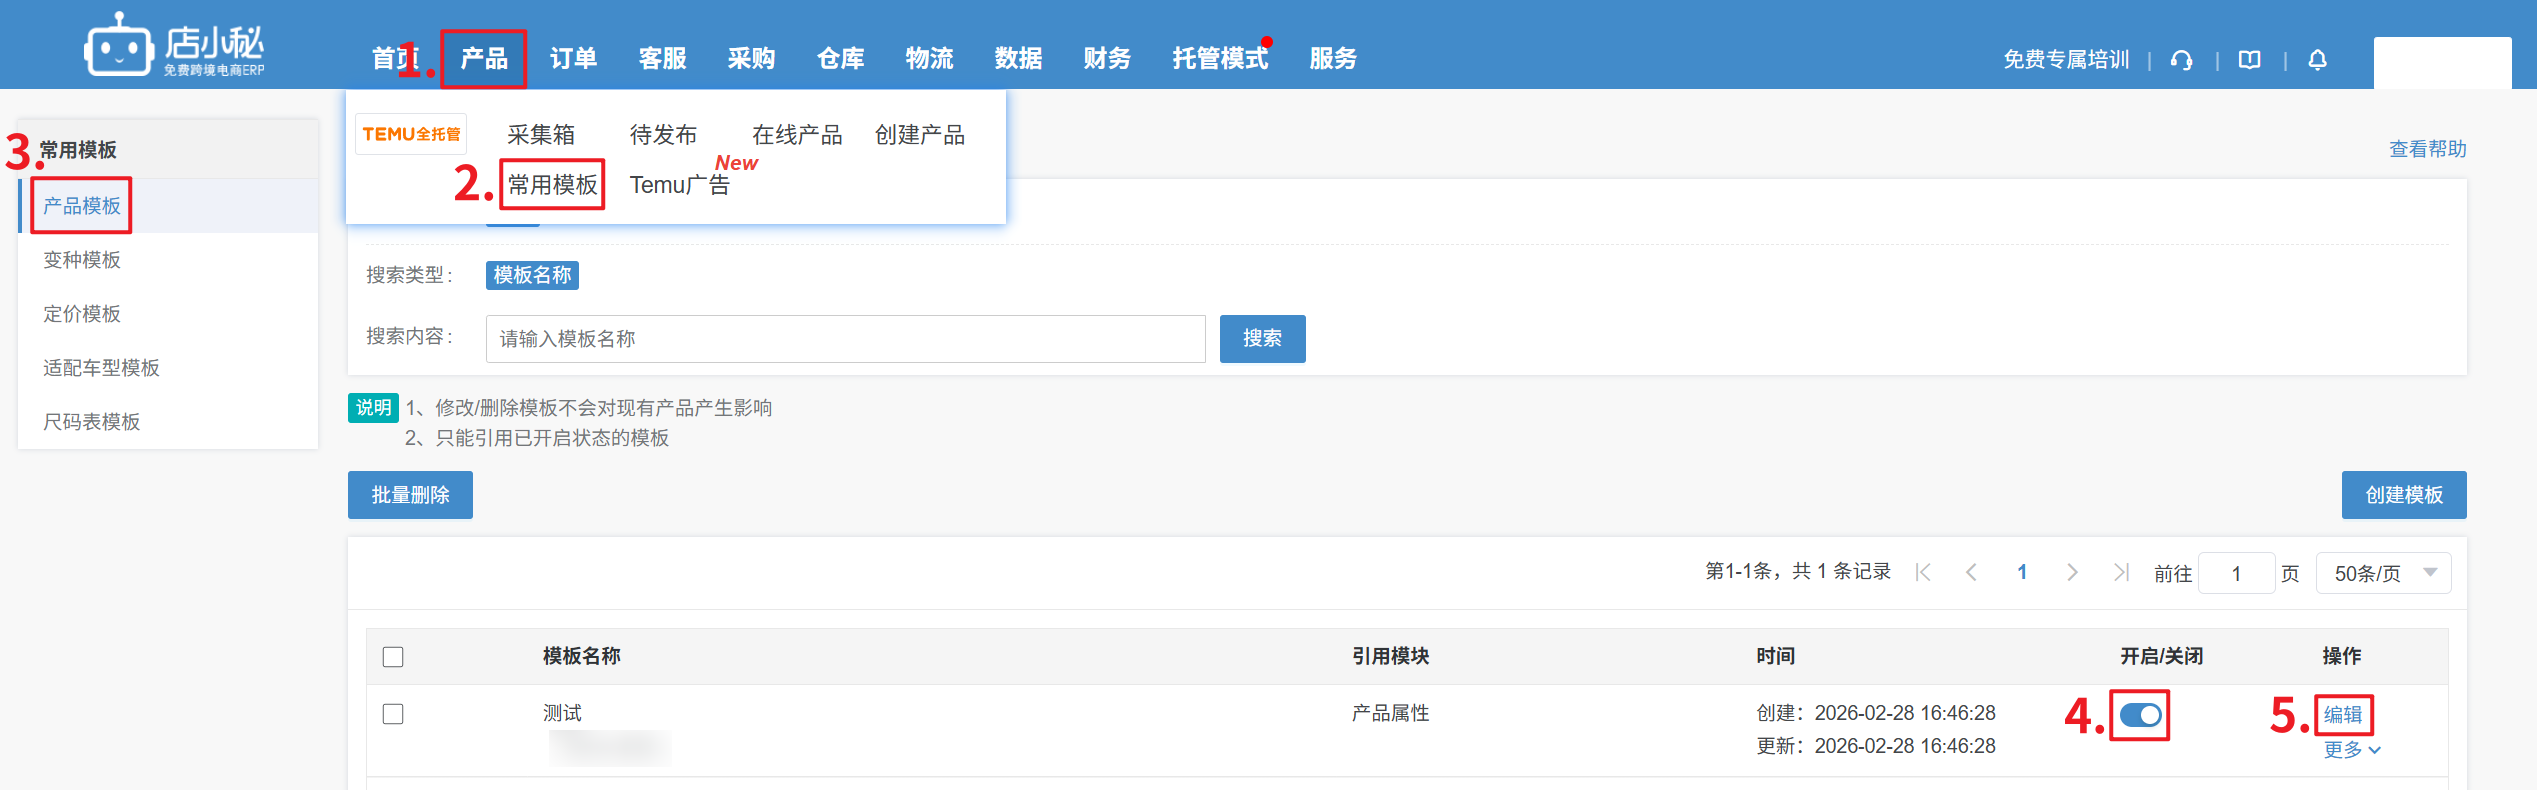Image resolution: width=2537 pixels, height=790 pixels.
Task: Check the 测试 template row checkbox
Action: pos(393,714)
